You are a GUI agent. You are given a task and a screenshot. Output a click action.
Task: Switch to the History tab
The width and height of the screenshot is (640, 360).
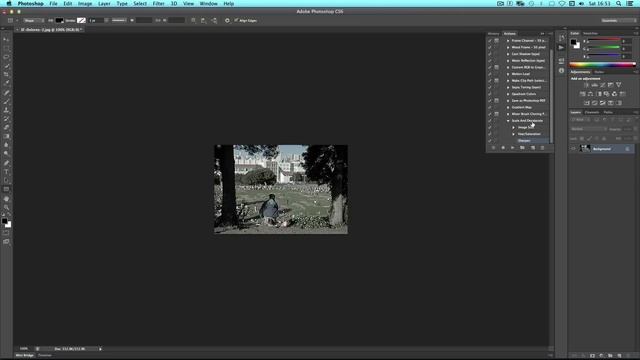tap(493, 33)
